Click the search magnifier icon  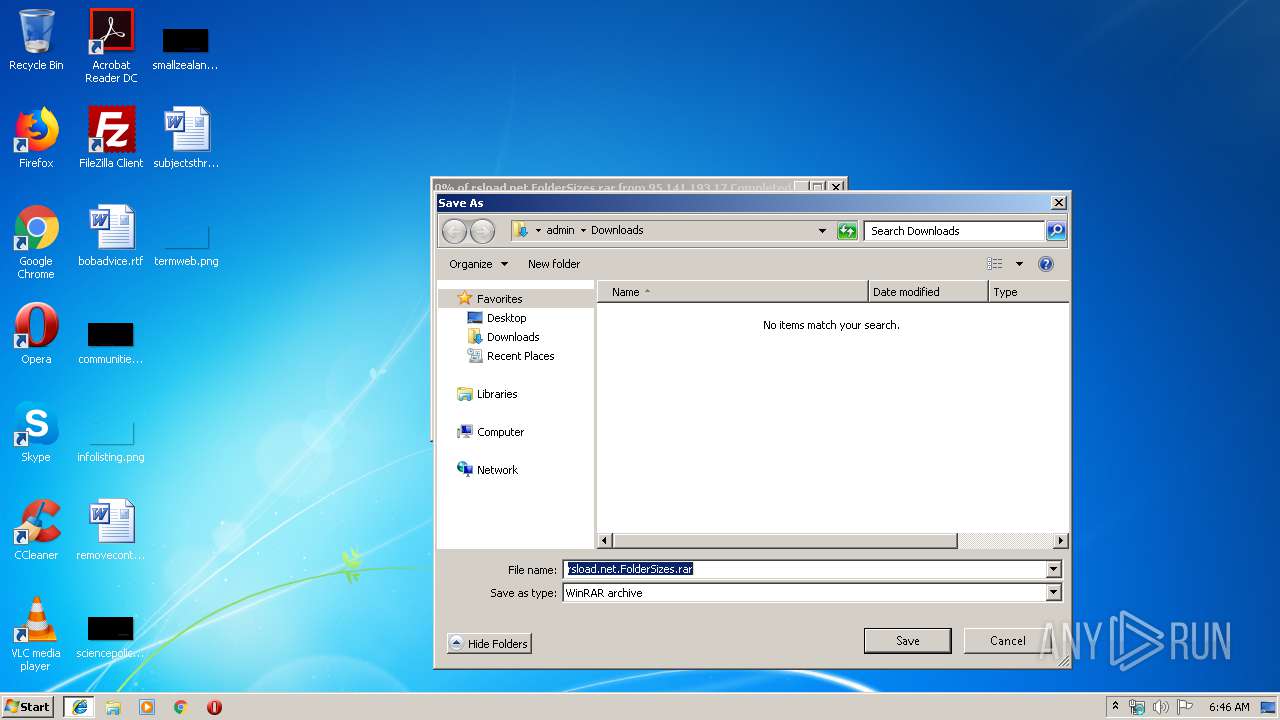pos(1056,231)
